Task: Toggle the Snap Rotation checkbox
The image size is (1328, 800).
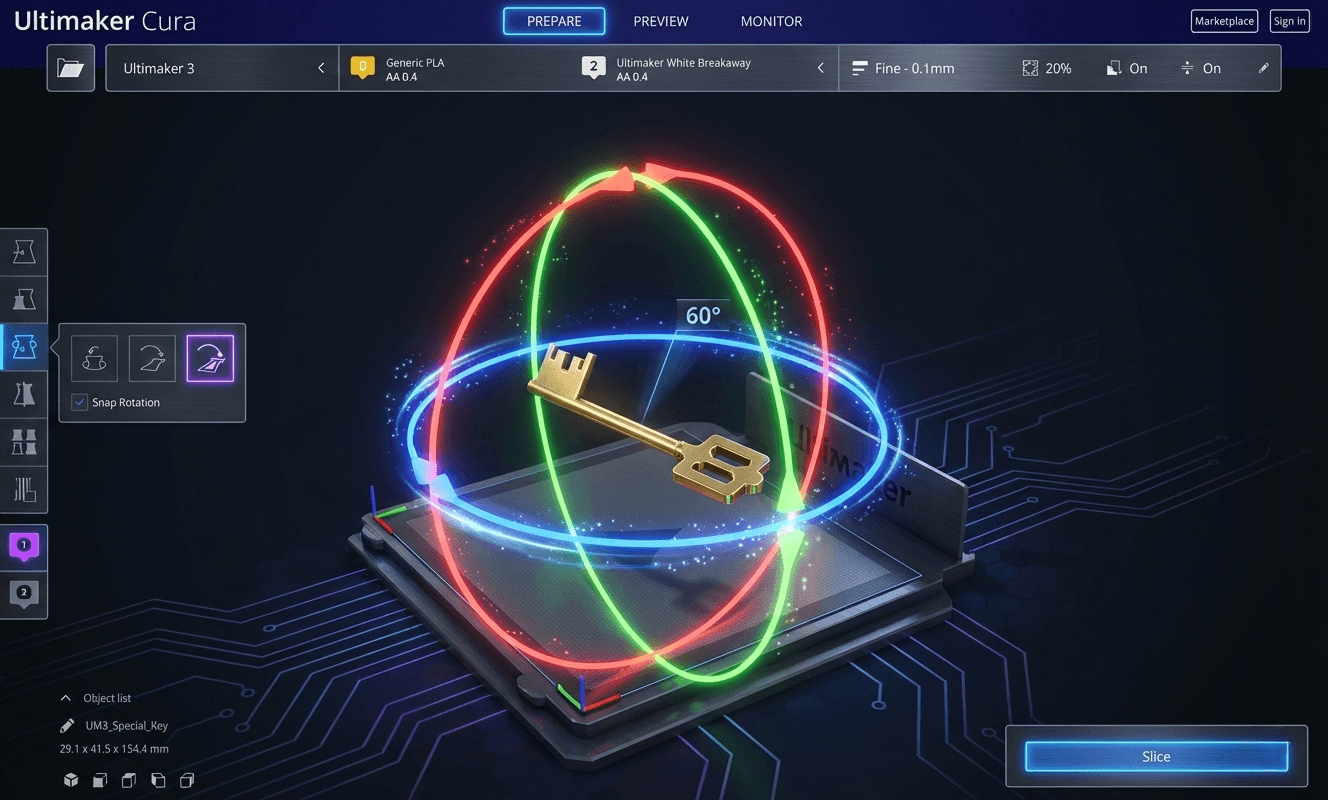Action: 79,402
